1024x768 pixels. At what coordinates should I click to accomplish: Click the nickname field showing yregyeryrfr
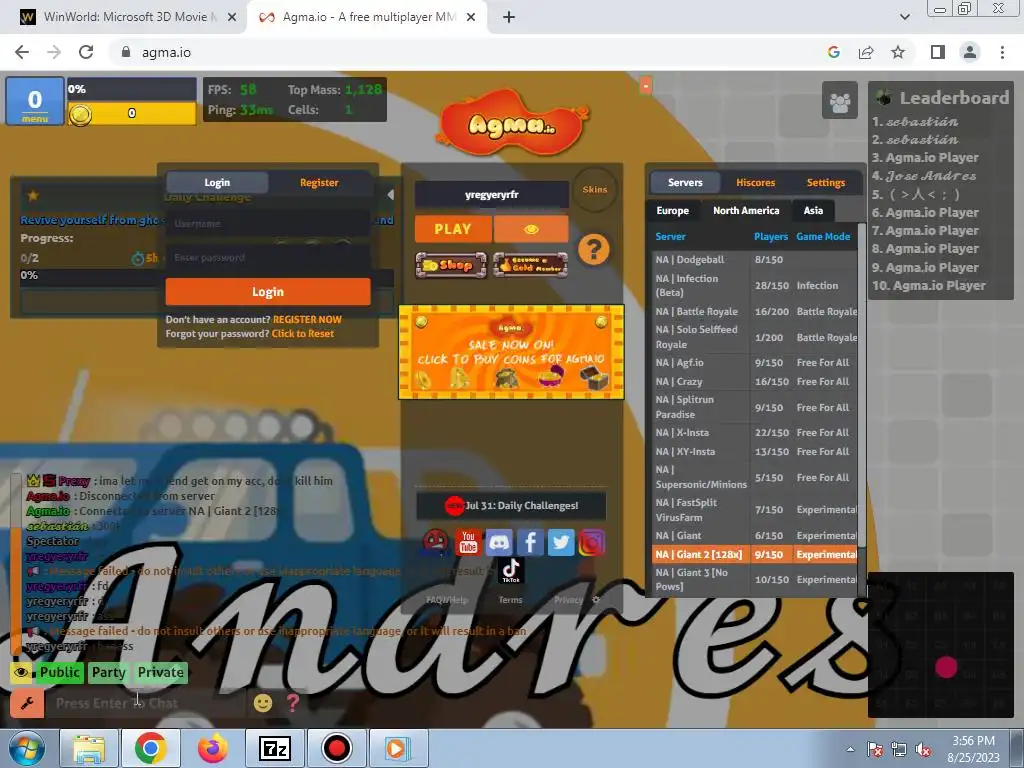pyautogui.click(x=492, y=195)
